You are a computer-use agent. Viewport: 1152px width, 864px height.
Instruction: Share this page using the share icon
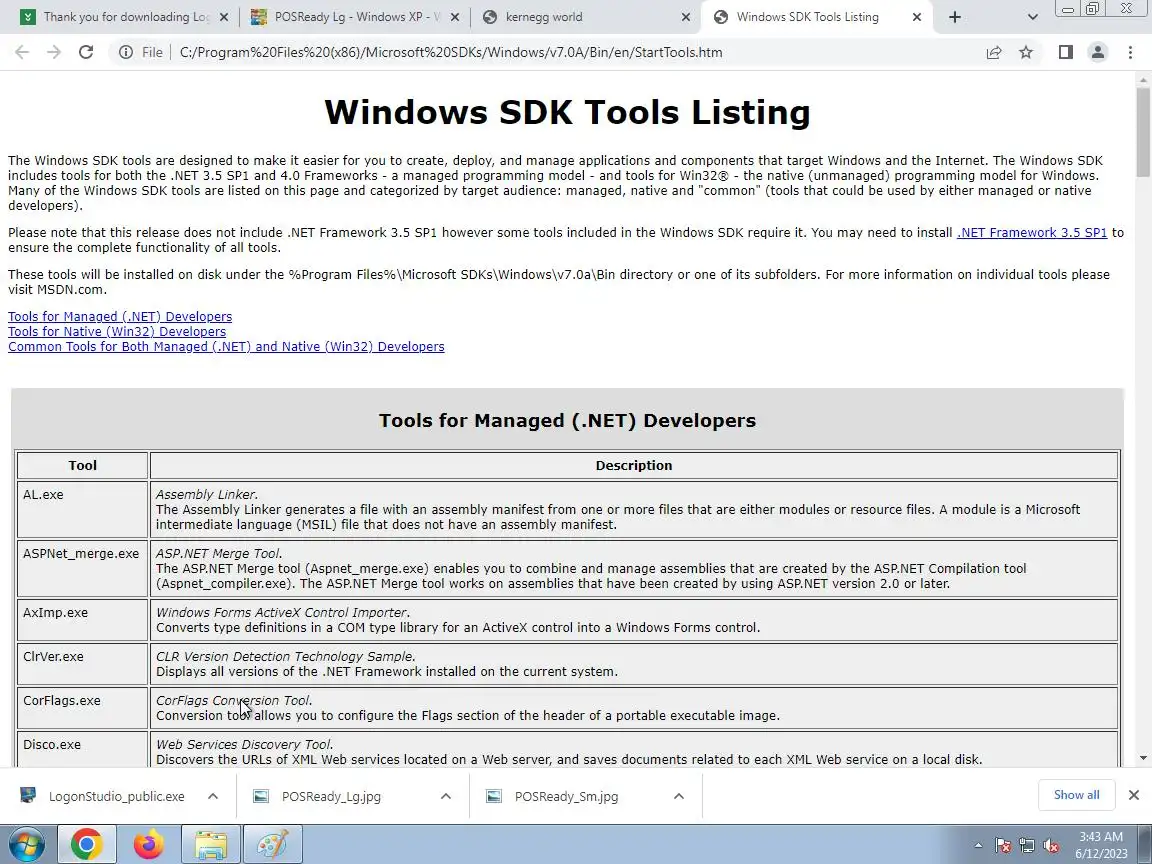tap(994, 52)
